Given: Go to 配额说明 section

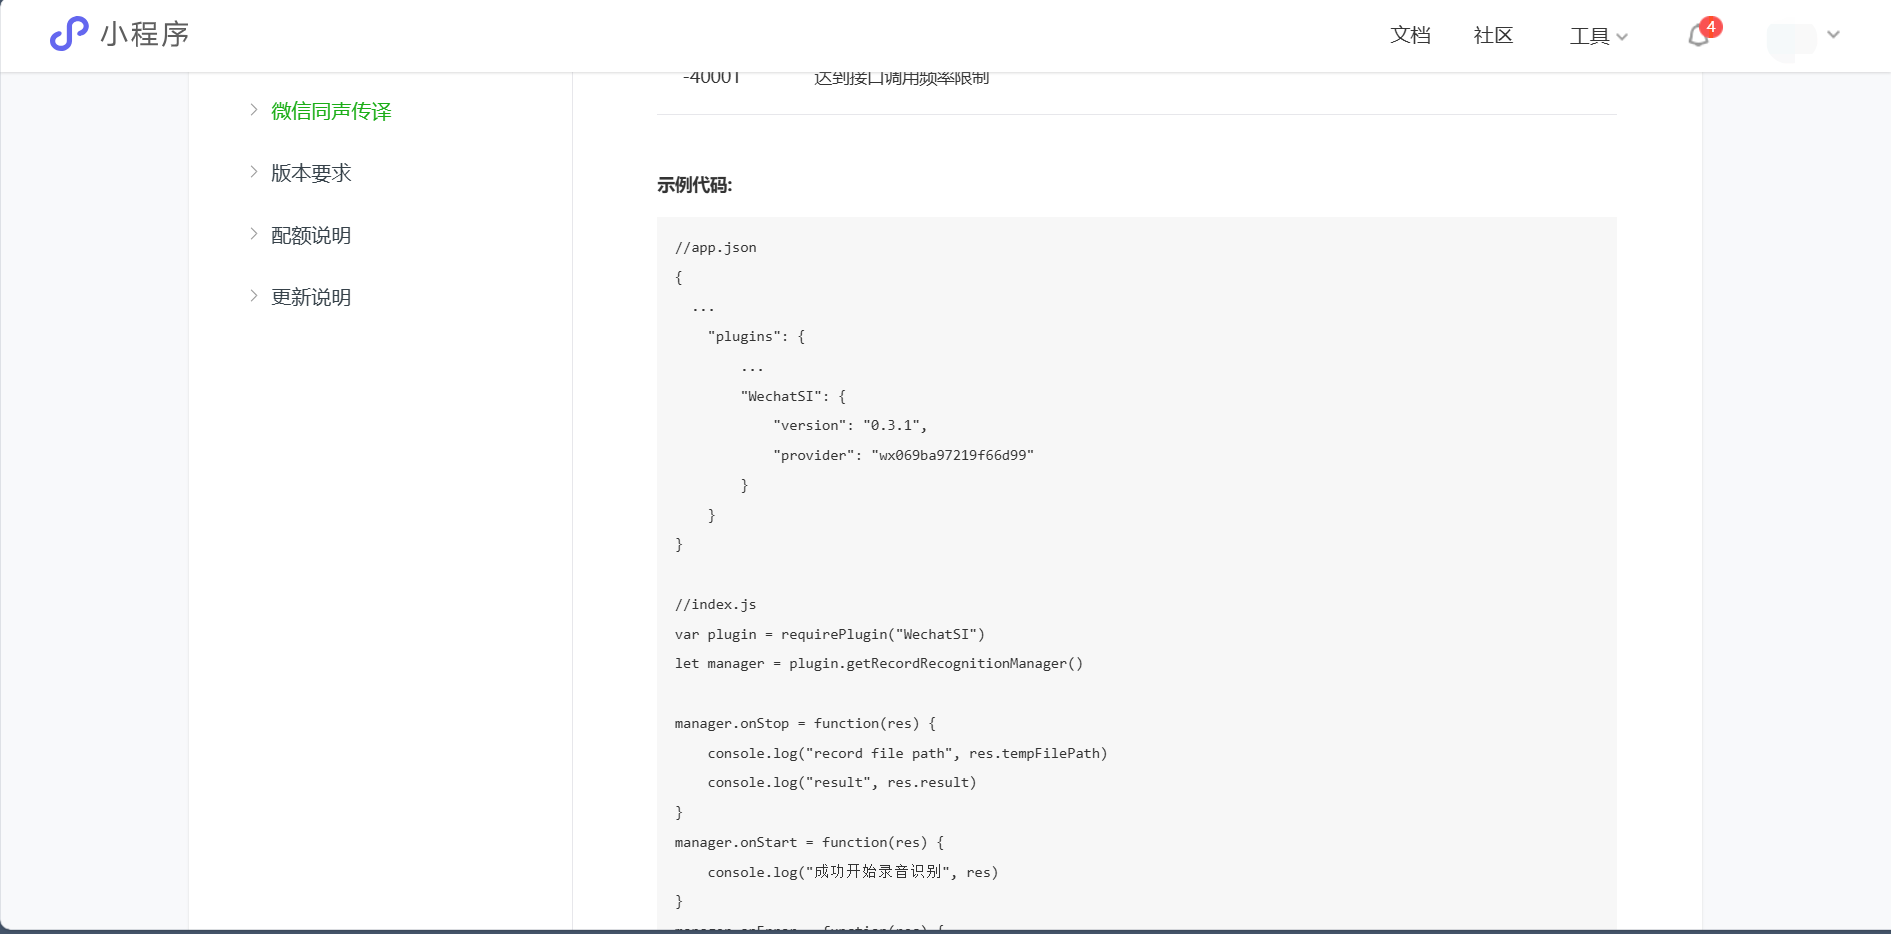Looking at the screenshot, I should tap(311, 235).
